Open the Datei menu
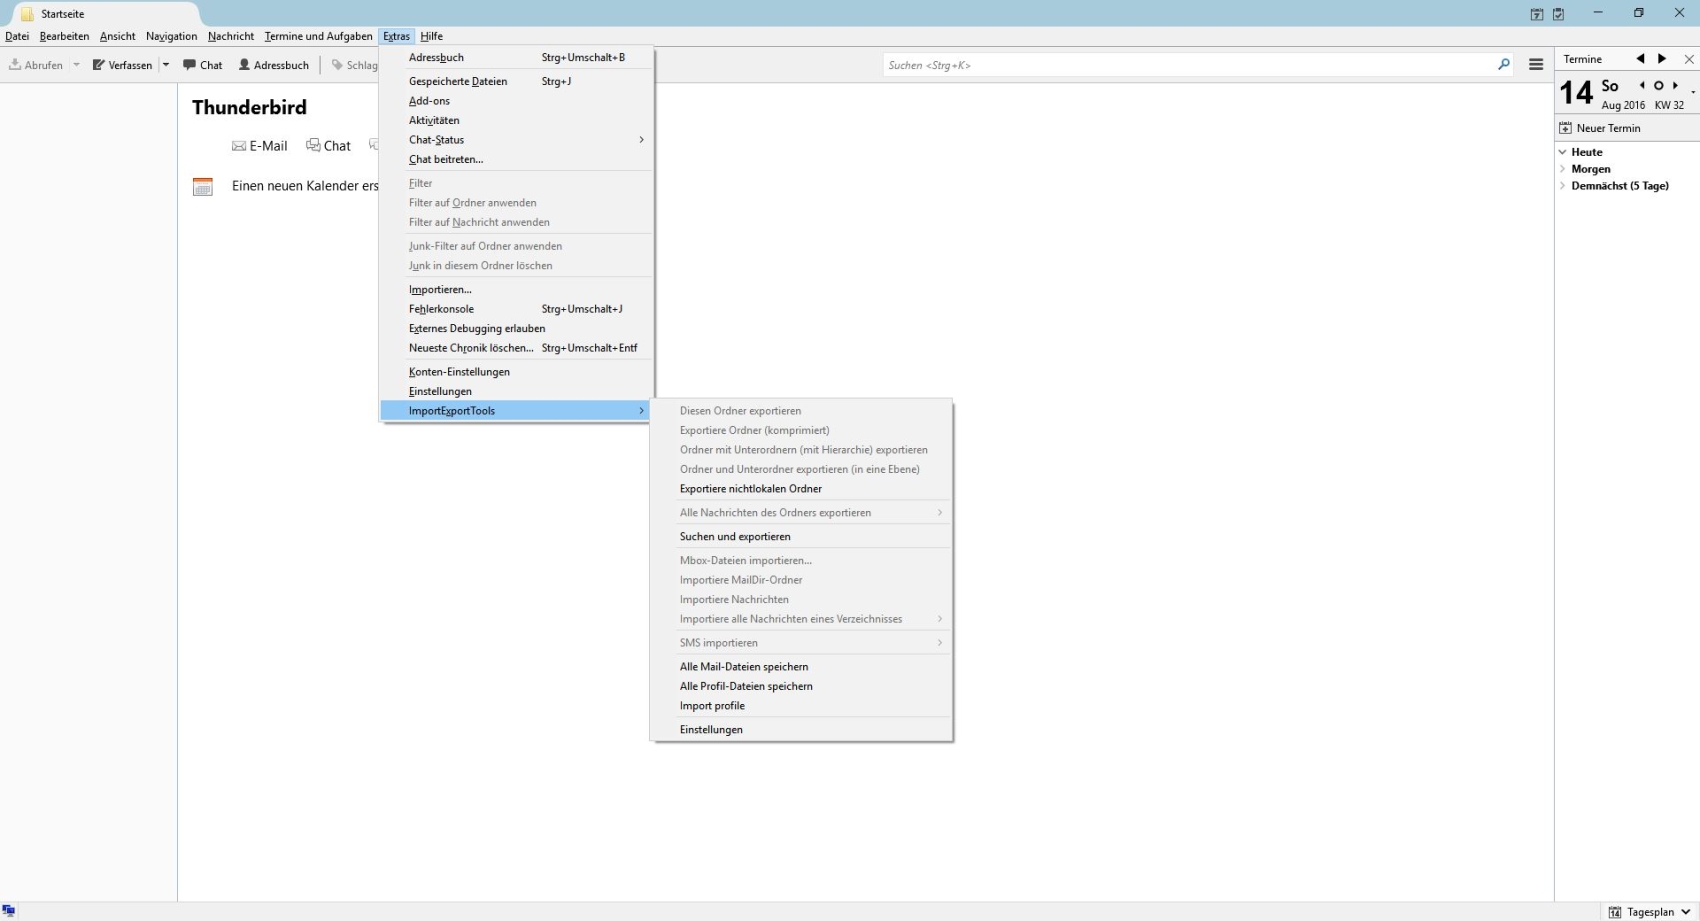The width and height of the screenshot is (1700, 921). [17, 36]
